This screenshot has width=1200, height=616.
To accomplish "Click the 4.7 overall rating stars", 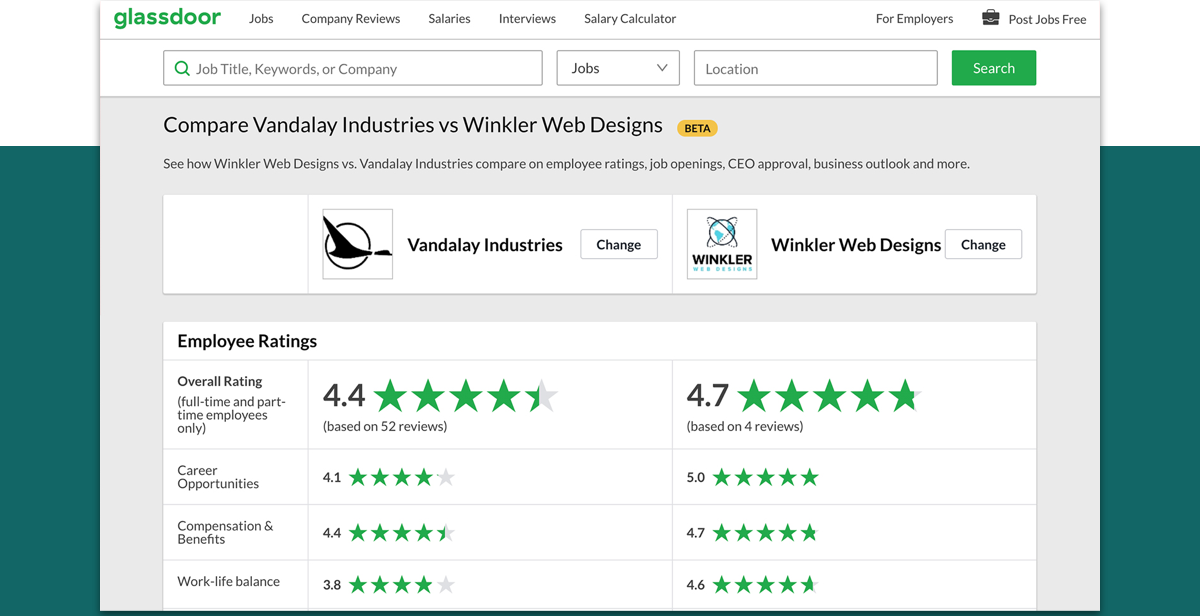I will (x=830, y=396).
